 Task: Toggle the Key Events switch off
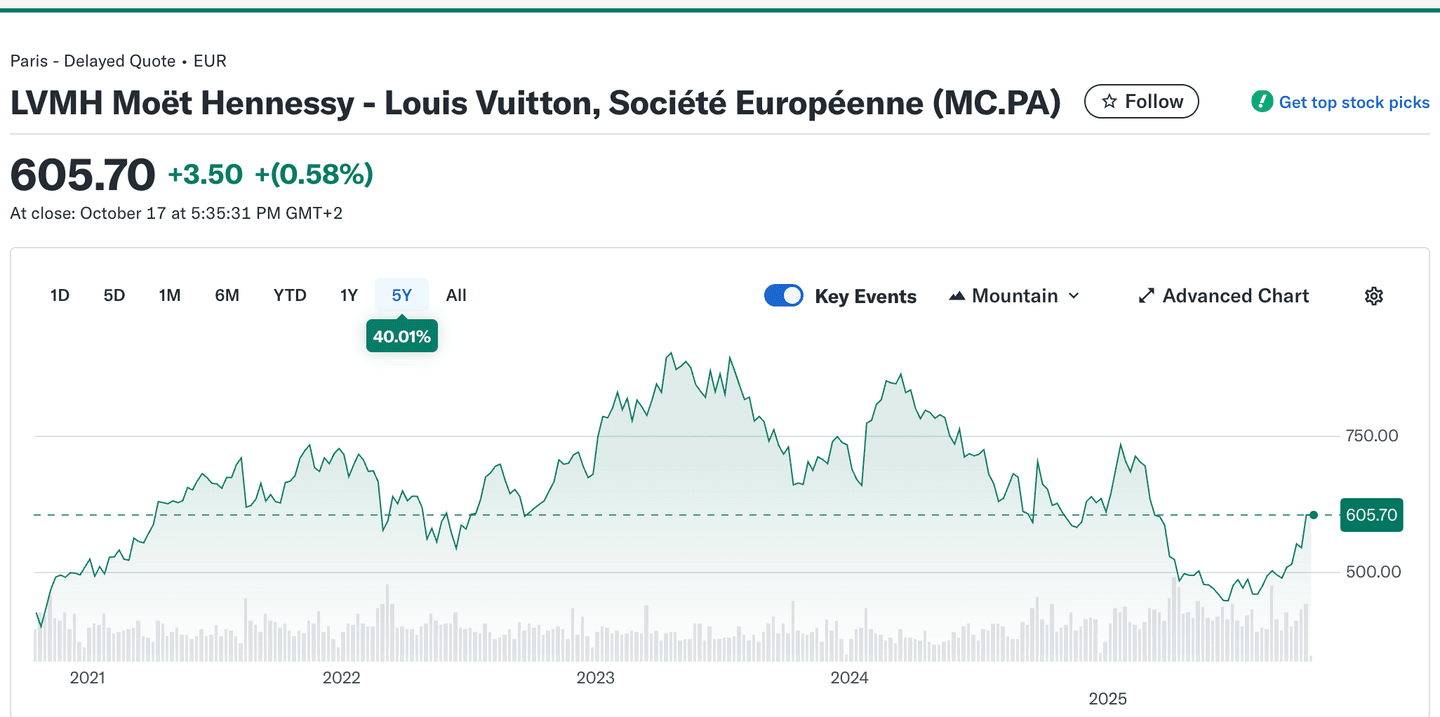[x=784, y=296]
